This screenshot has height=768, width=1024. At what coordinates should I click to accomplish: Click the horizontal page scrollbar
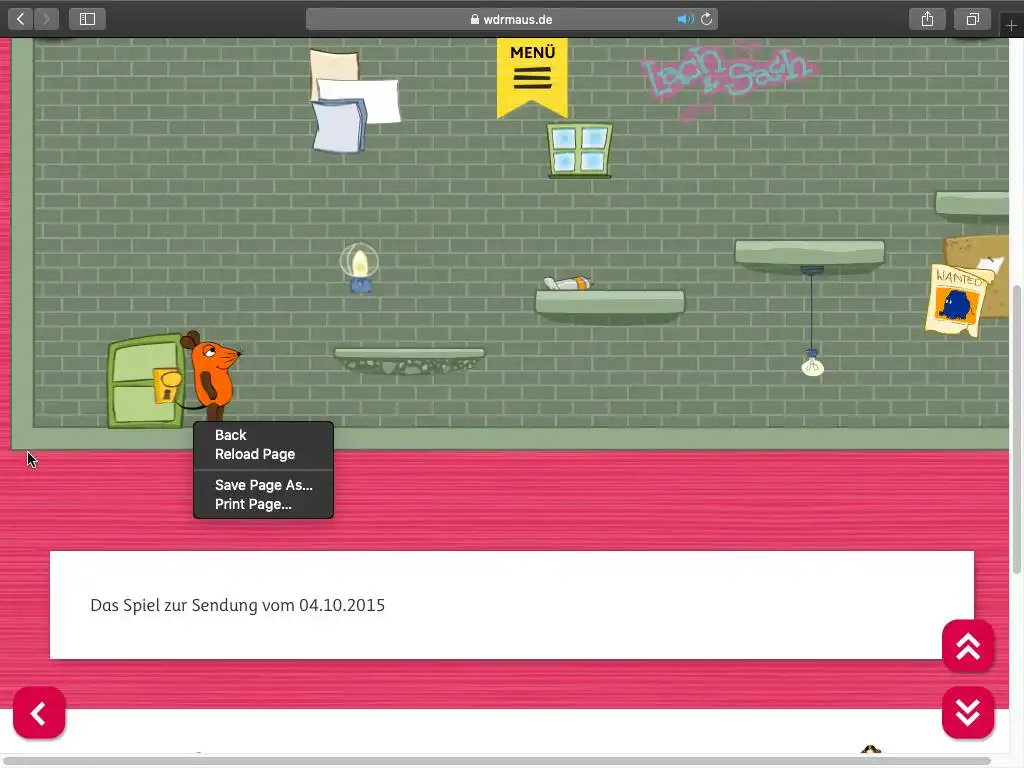498,761
